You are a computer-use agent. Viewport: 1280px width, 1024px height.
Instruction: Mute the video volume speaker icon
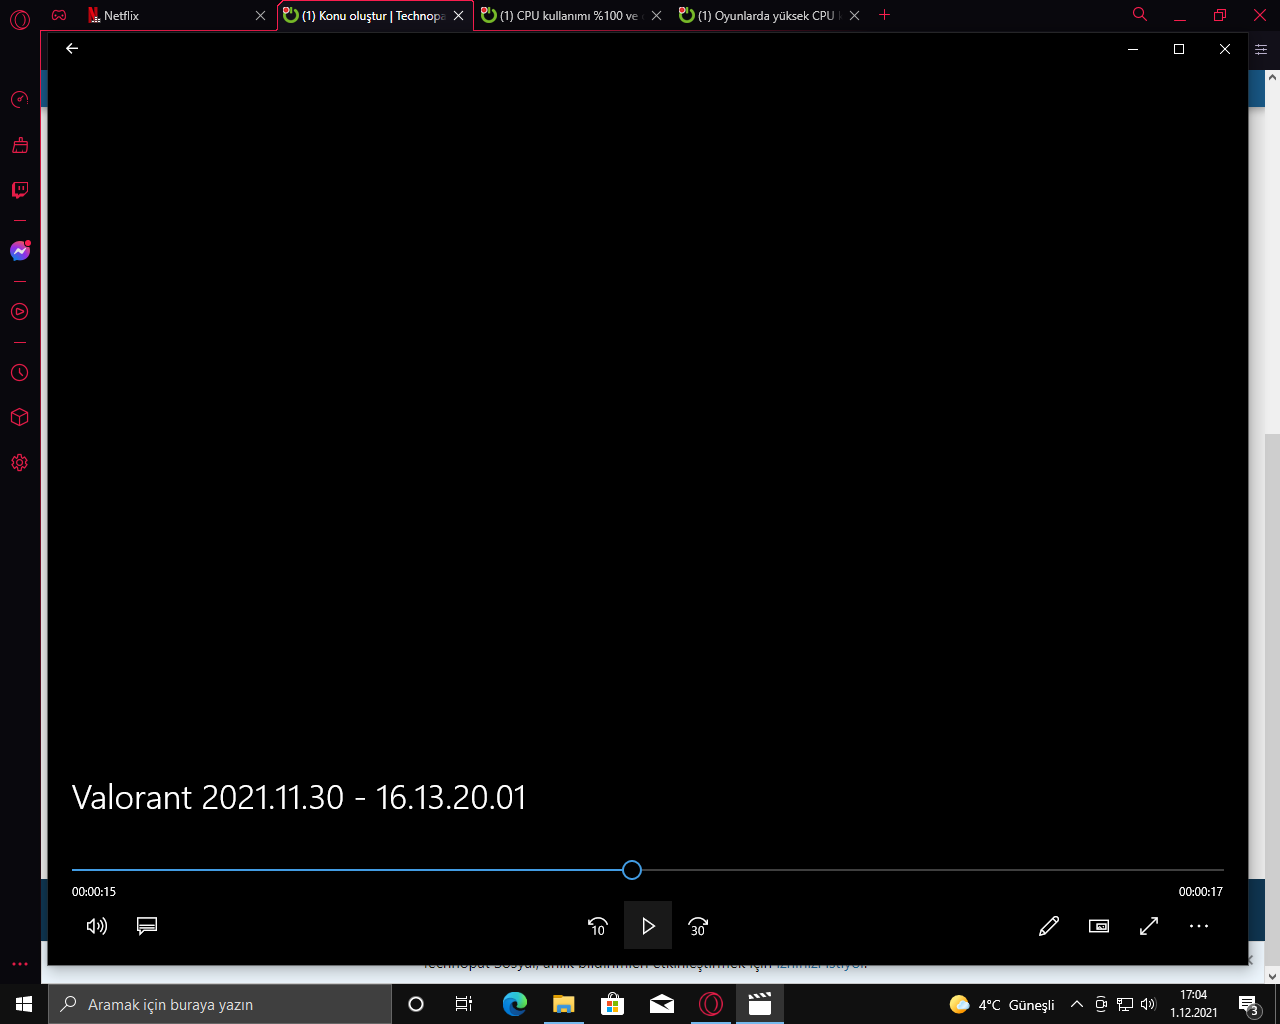pyautogui.click(x=97, y=926)
